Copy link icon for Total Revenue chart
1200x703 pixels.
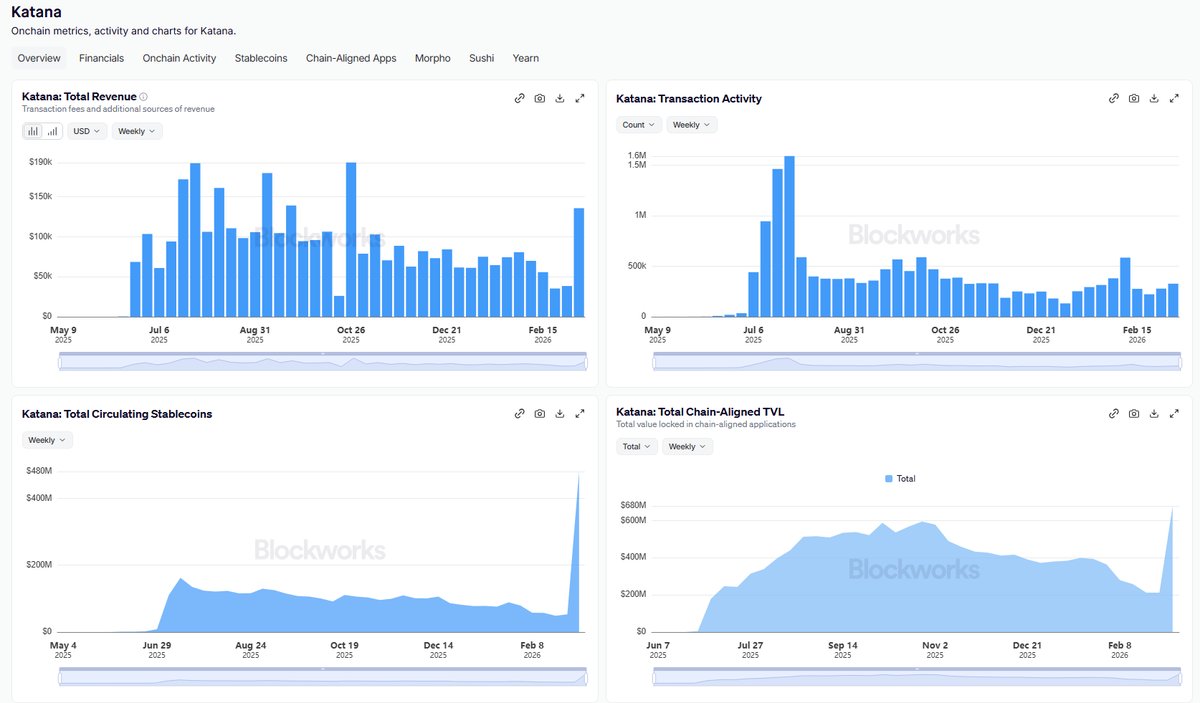[x=520, y=98]
